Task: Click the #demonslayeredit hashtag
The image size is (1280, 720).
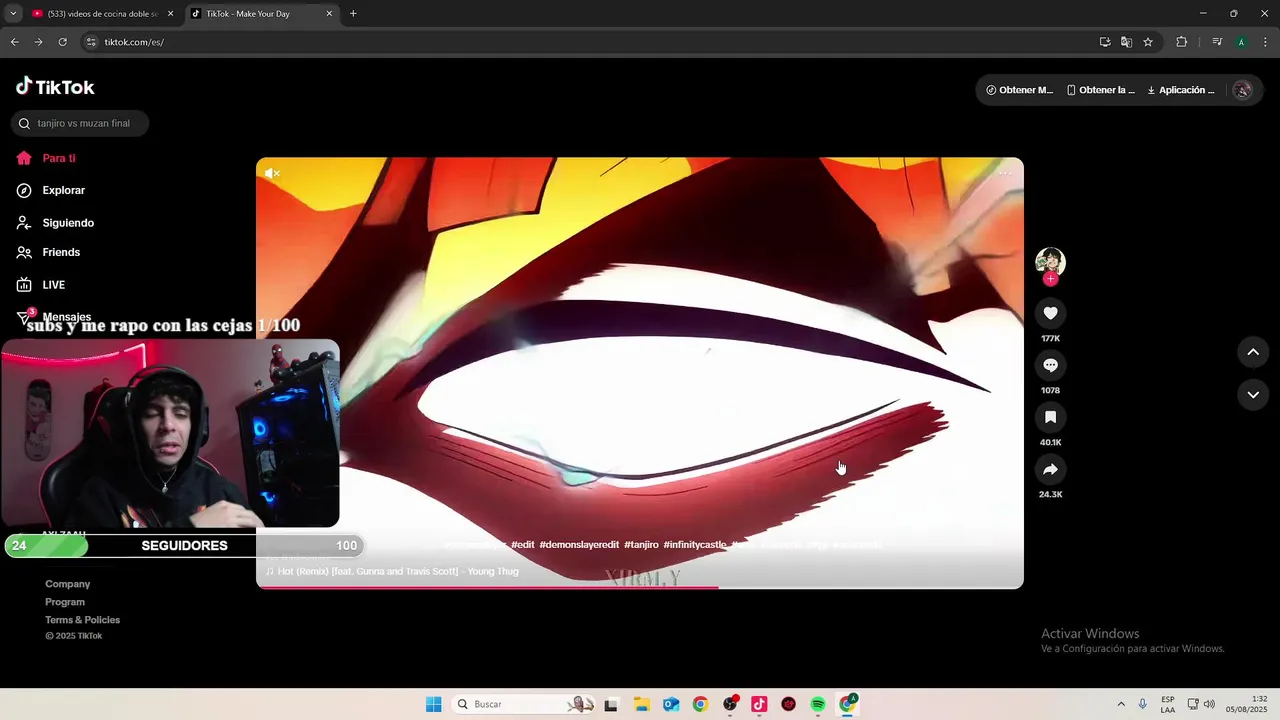Action: click(x=579, y=545)
